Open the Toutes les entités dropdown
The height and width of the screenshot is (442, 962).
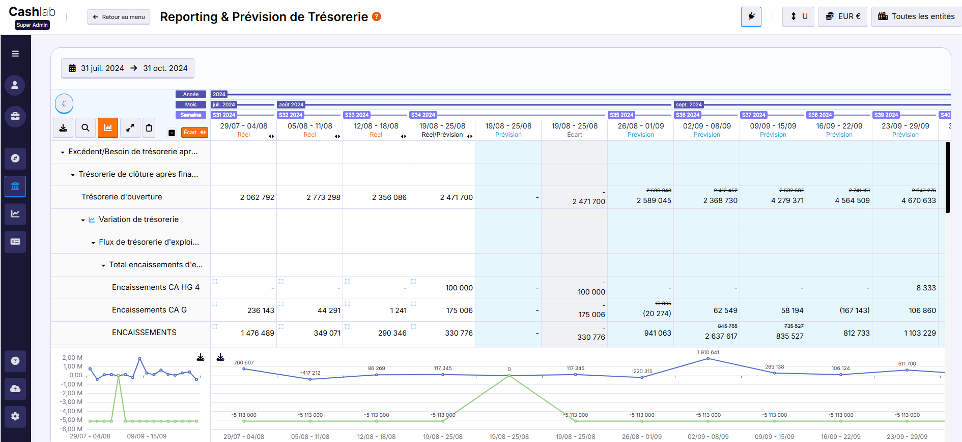916,17
